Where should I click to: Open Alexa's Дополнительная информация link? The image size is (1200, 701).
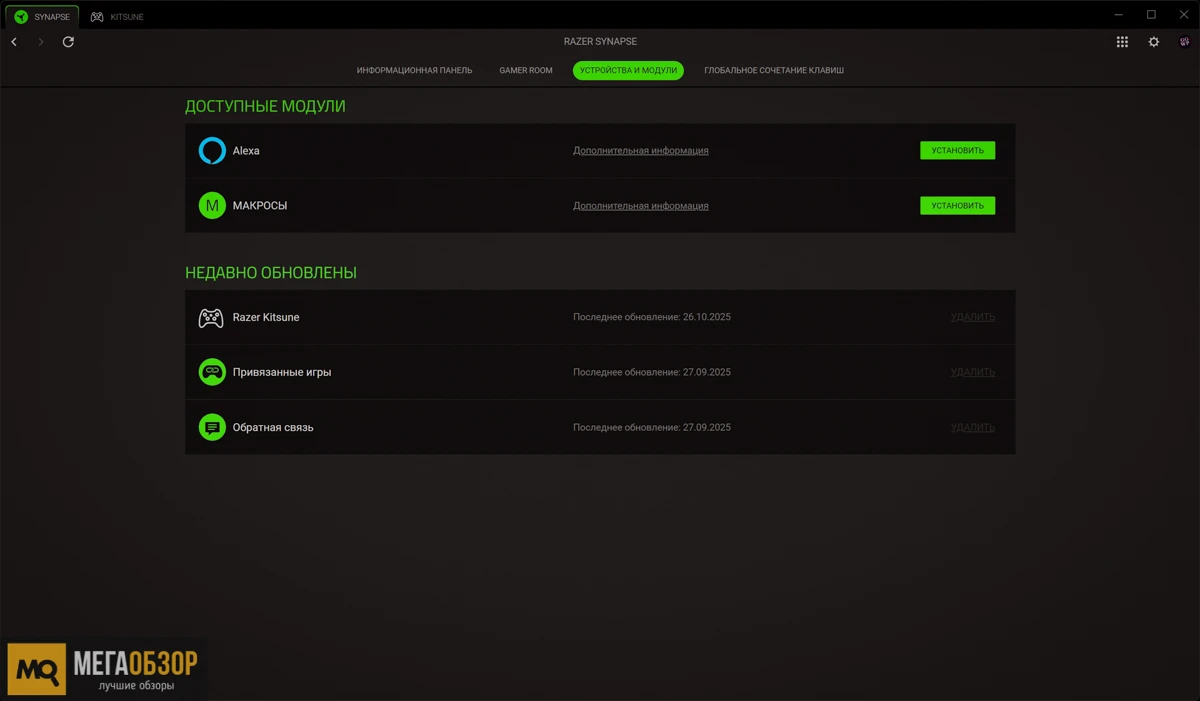640,151
